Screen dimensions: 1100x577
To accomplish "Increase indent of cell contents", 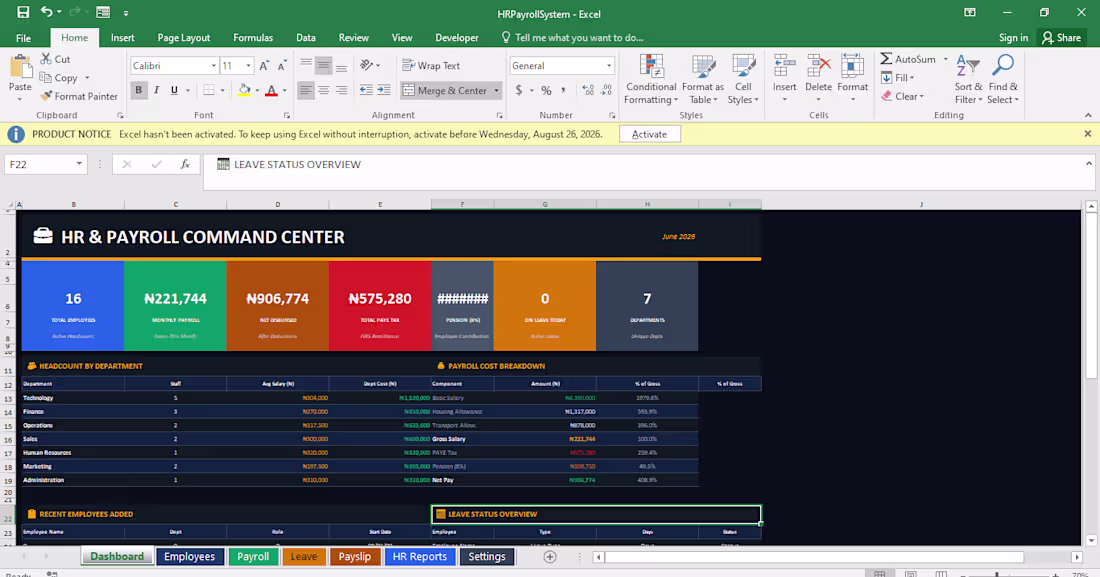I will 384,90.
